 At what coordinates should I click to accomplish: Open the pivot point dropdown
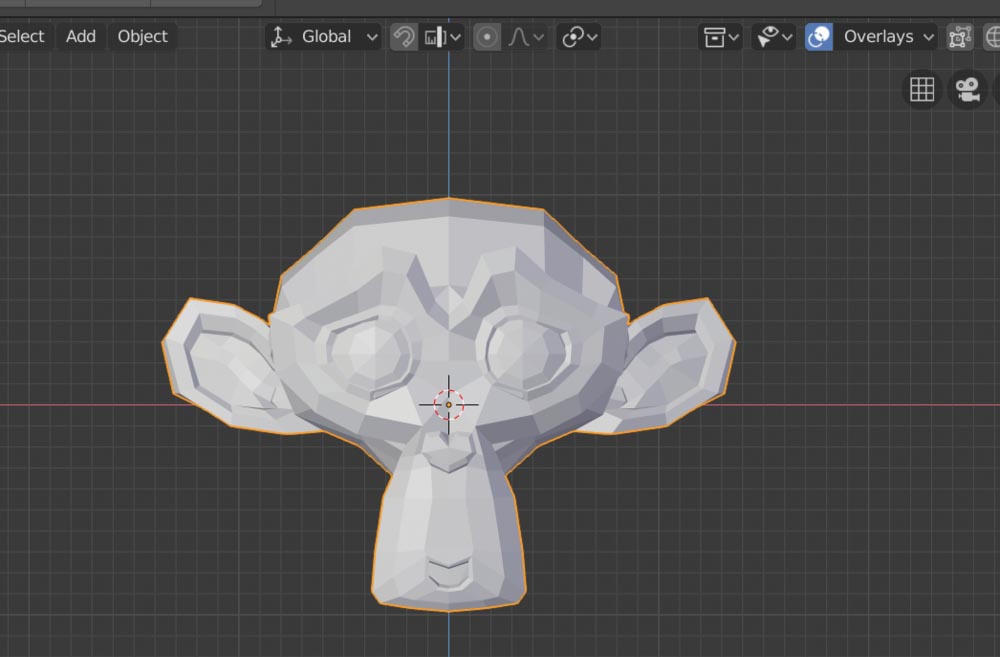pyautogui.click(x=578, y=37)
